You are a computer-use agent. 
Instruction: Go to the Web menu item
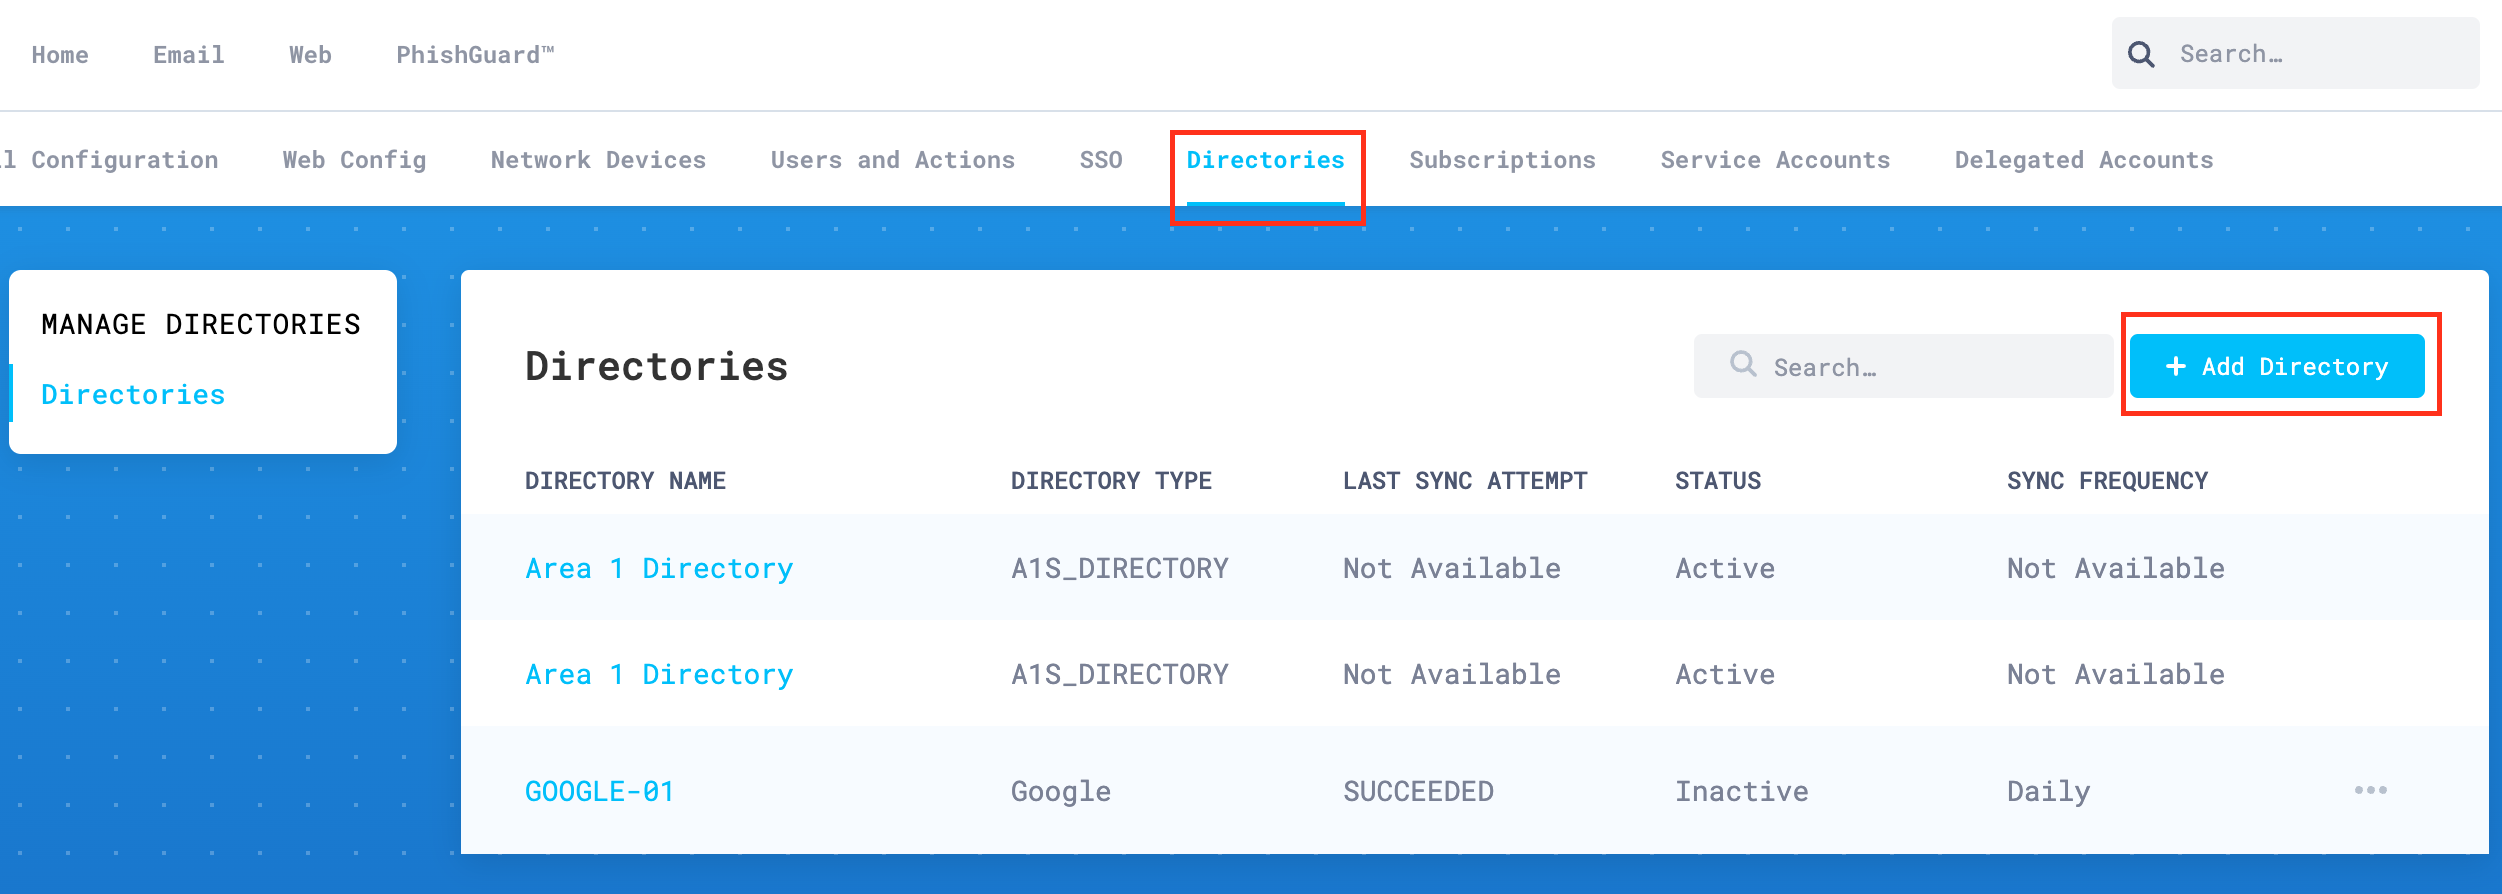click(310, 55)
